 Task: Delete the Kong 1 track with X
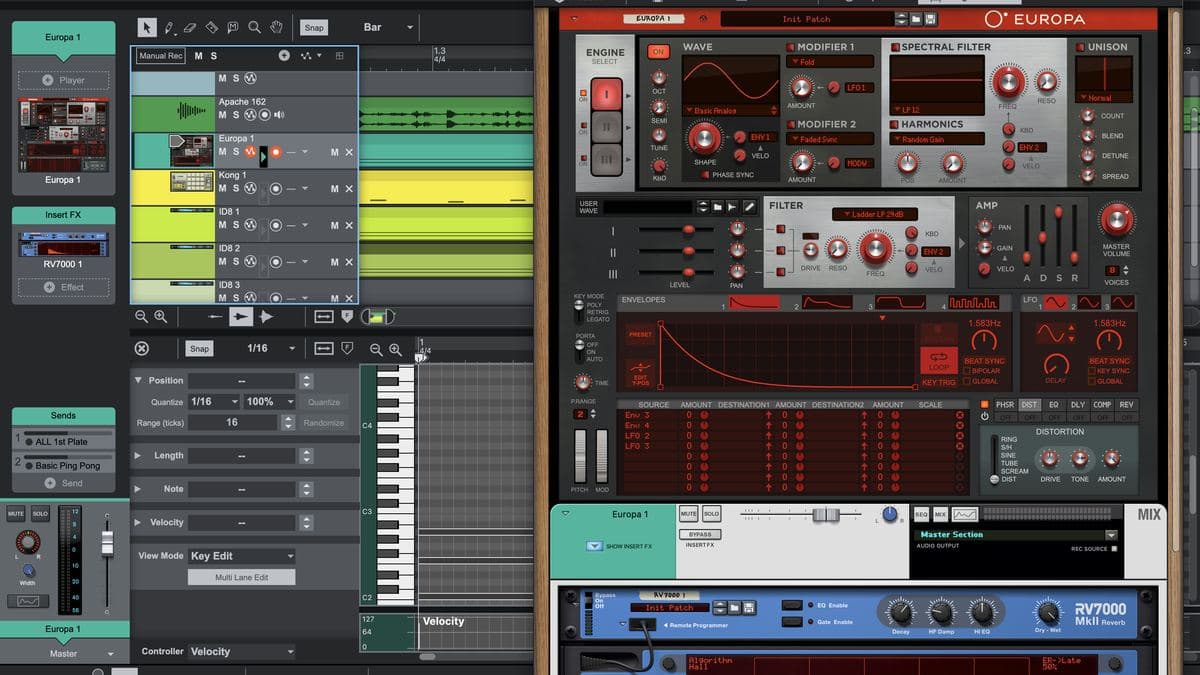point(349,188)
